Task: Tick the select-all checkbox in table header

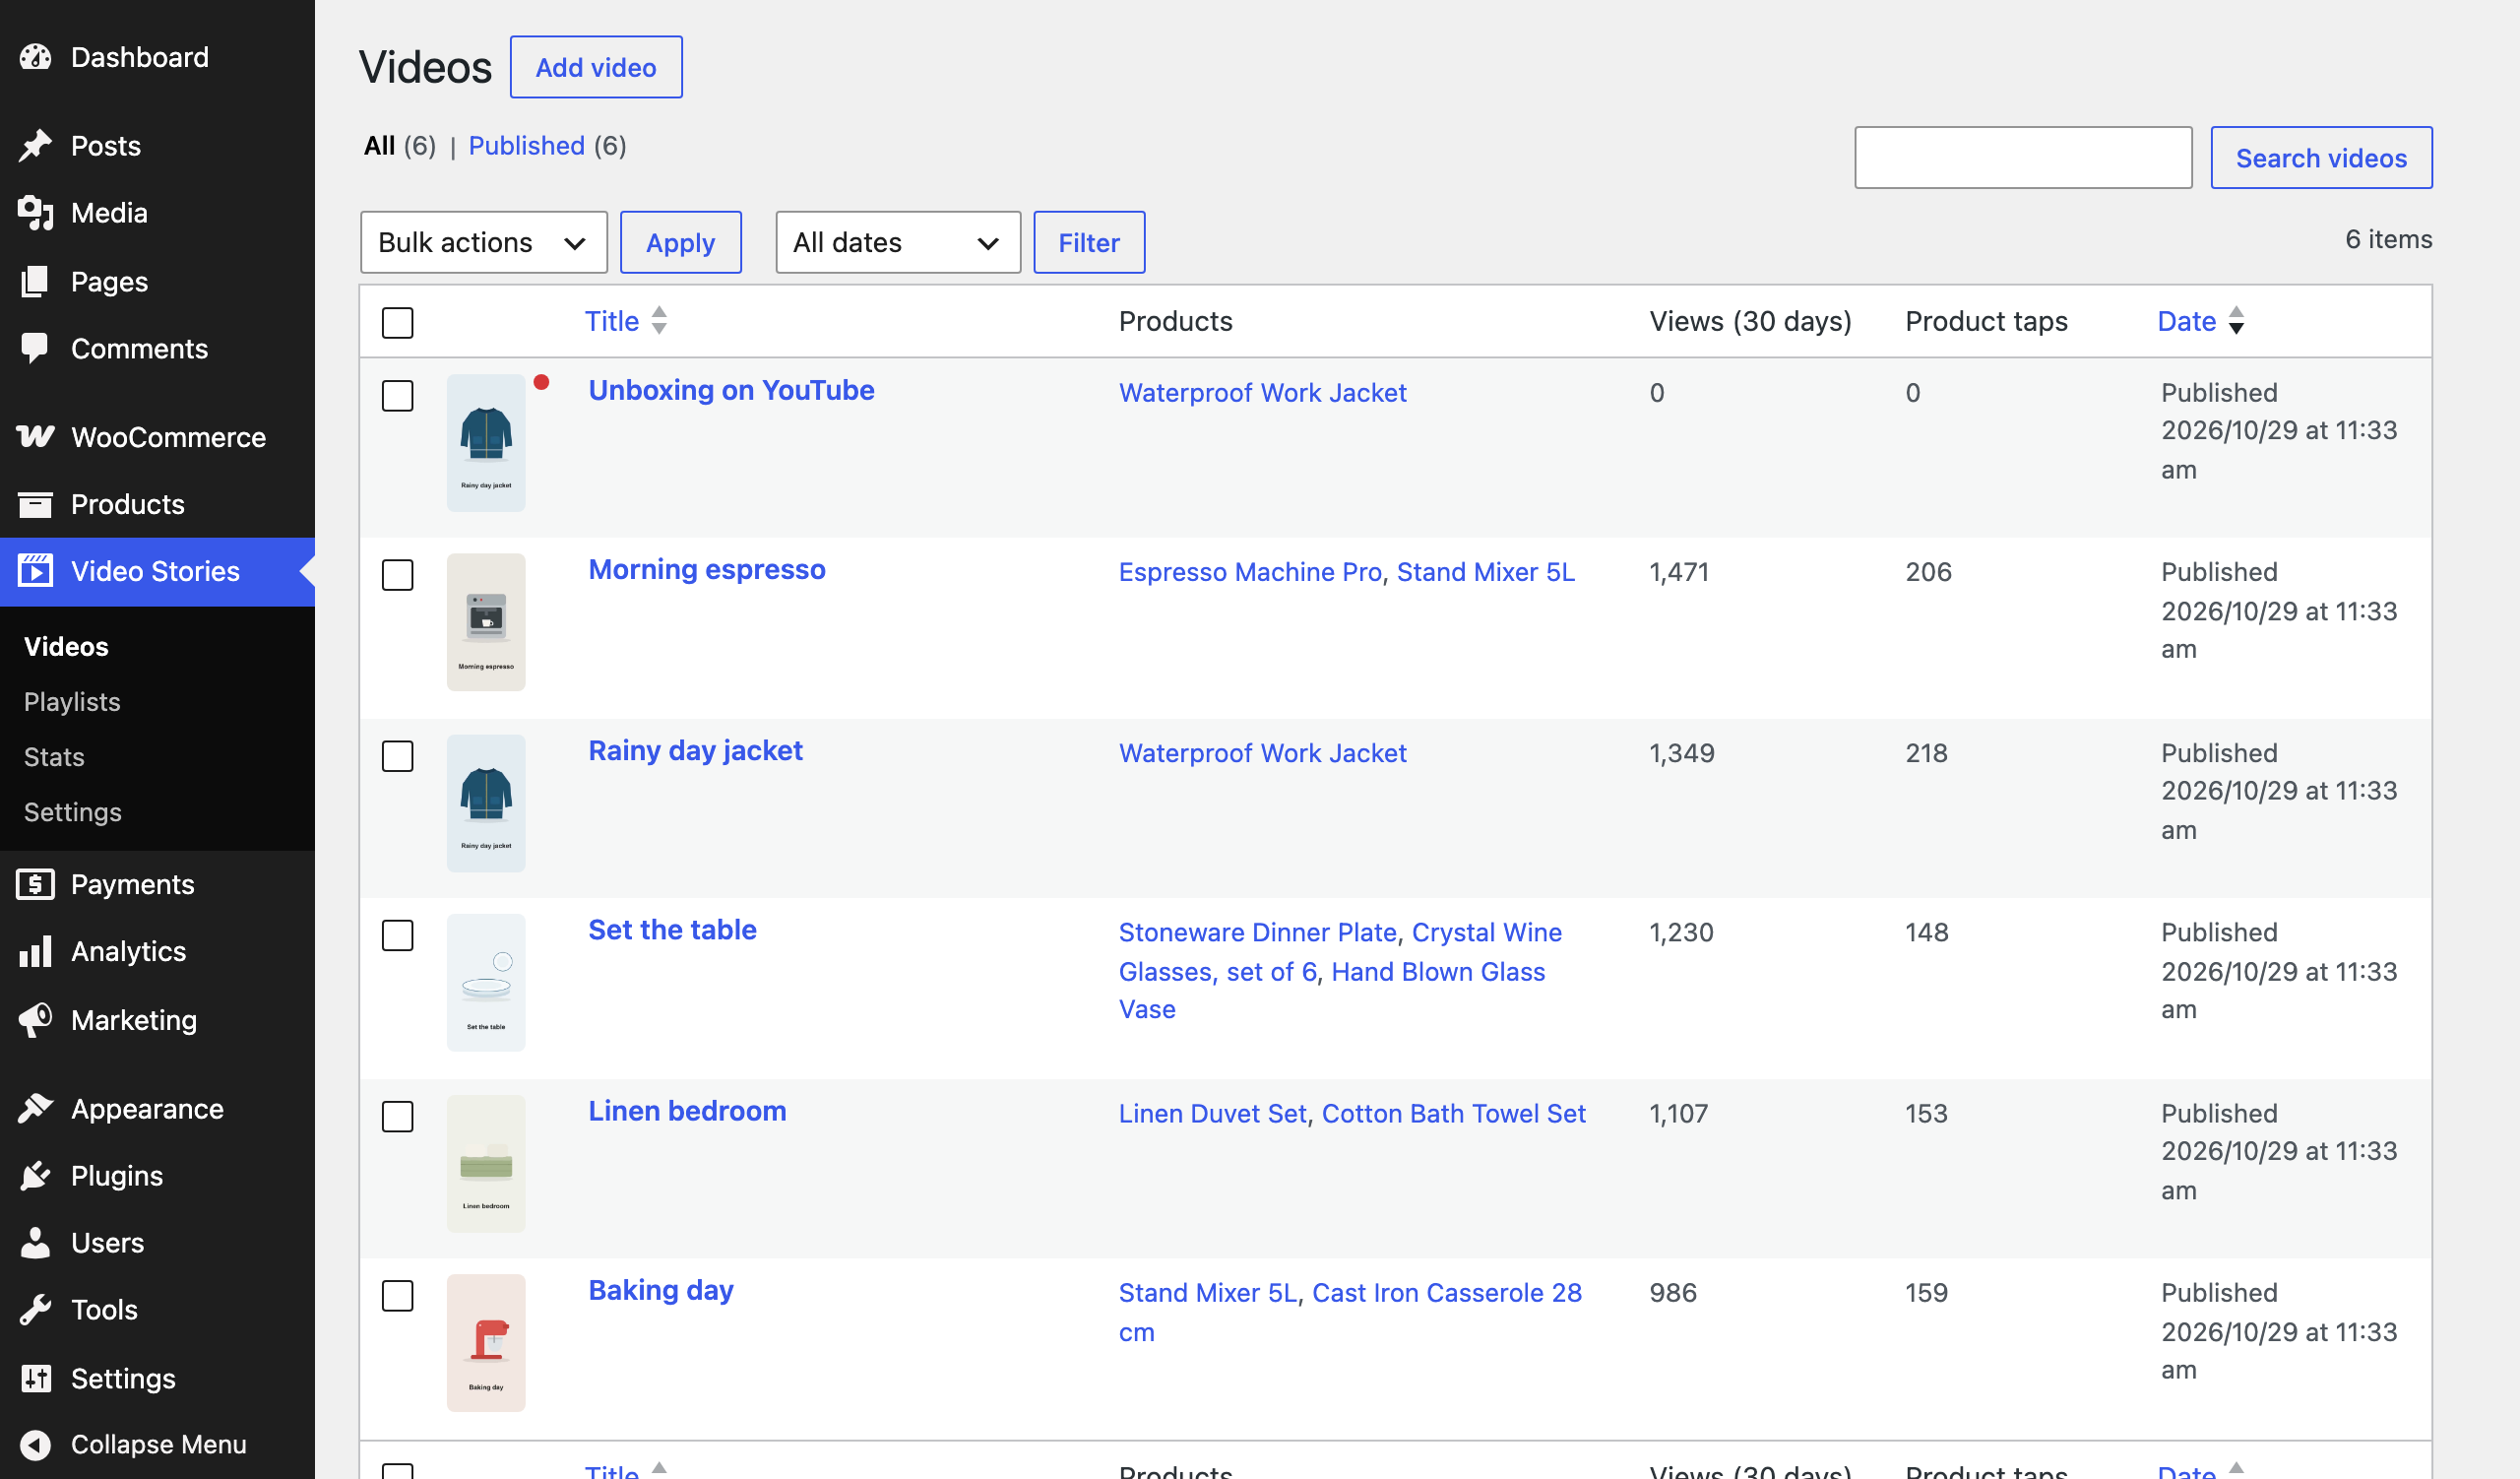Action: [x=398, y=323]
